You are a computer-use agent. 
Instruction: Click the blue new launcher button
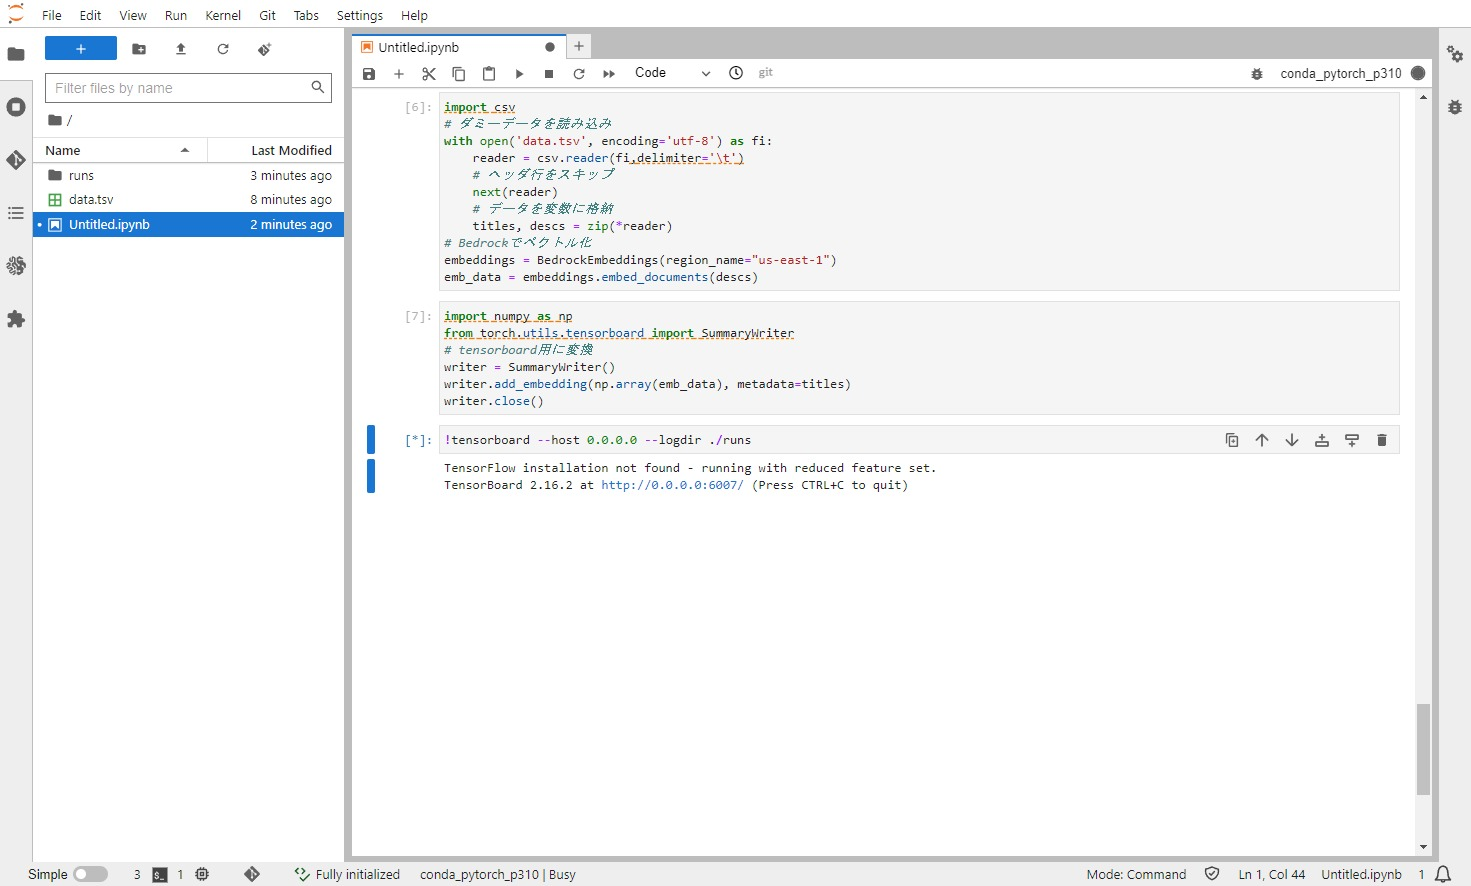[81, 49]
